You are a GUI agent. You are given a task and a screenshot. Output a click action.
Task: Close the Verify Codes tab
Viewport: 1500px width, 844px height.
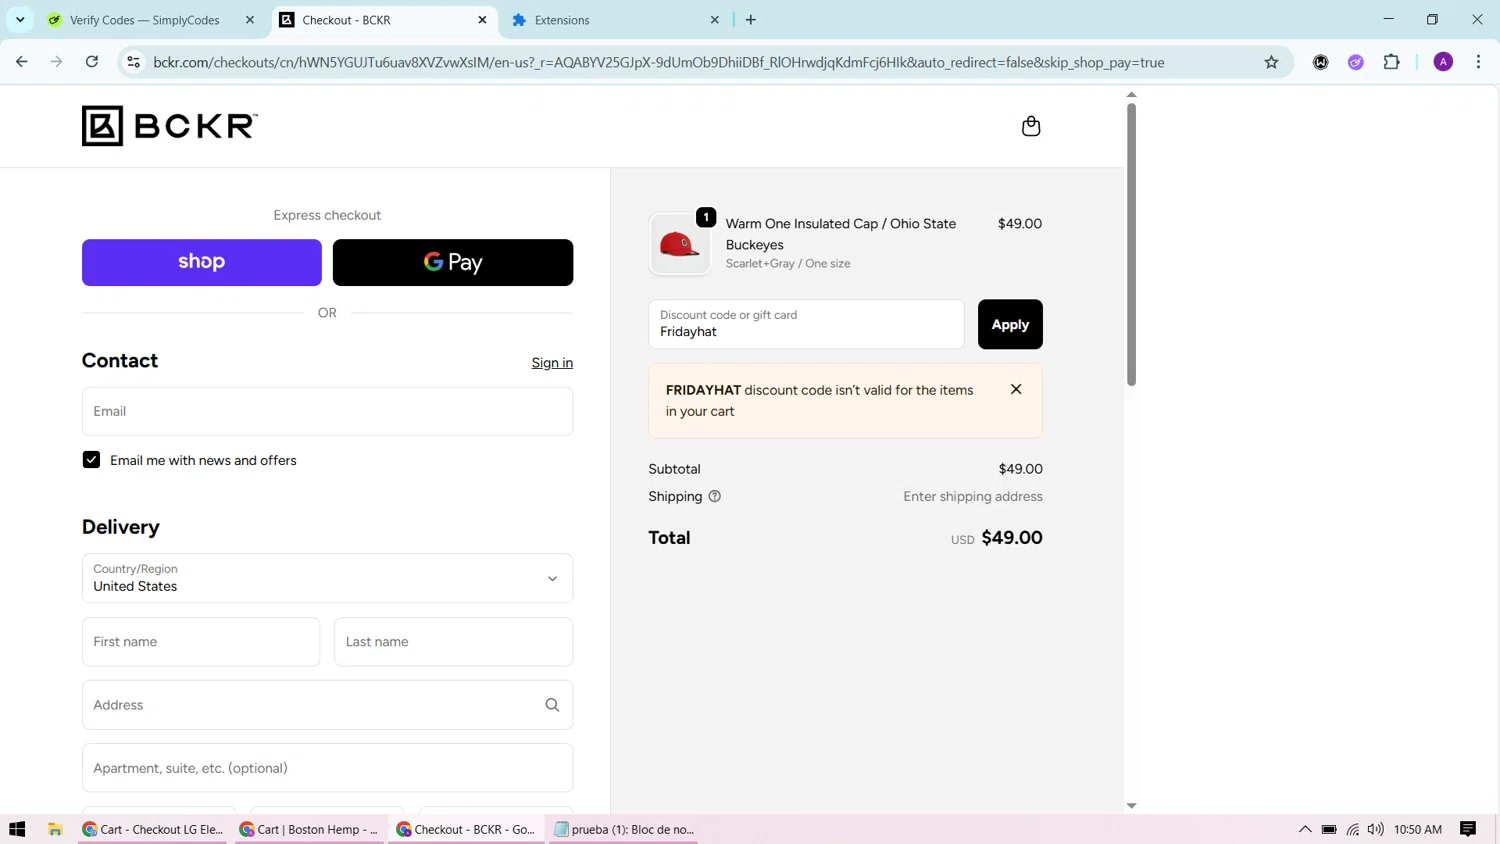point(250,20)
